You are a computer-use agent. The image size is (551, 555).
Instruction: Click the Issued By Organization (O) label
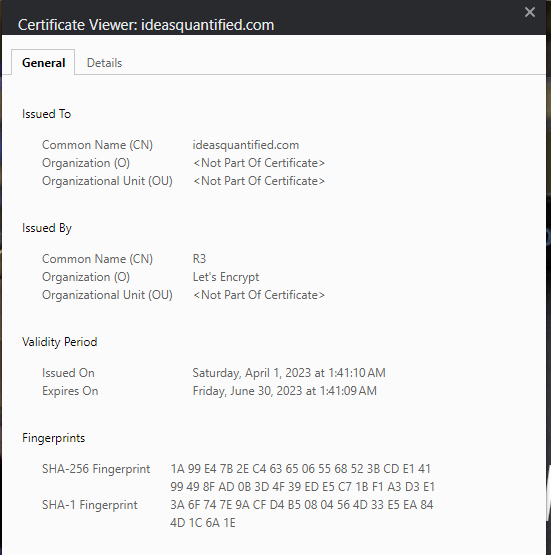tap(86, 277)
